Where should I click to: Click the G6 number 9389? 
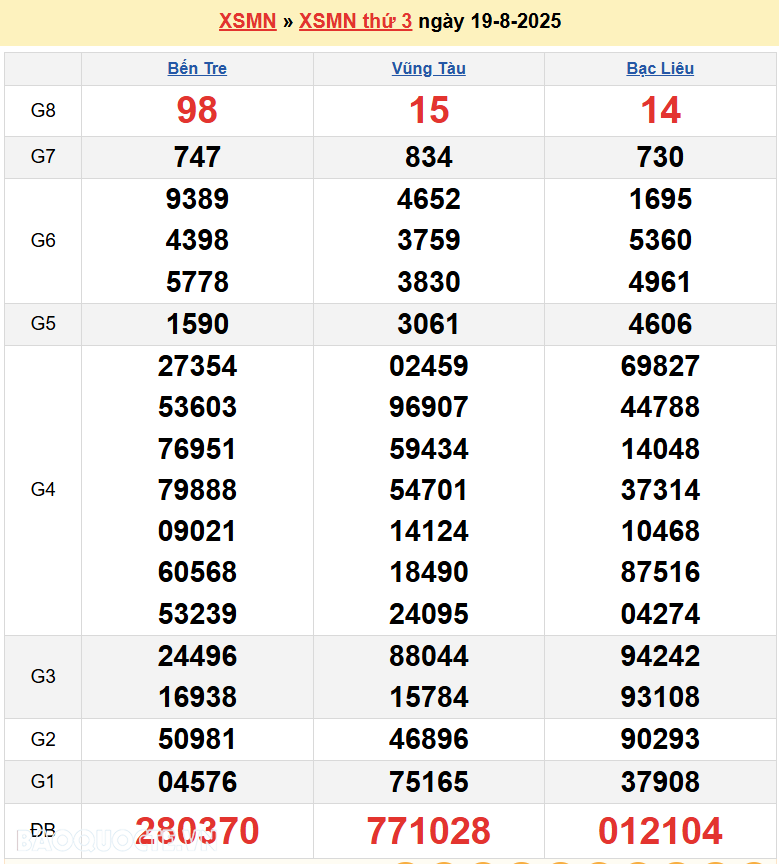click(197, 199)
